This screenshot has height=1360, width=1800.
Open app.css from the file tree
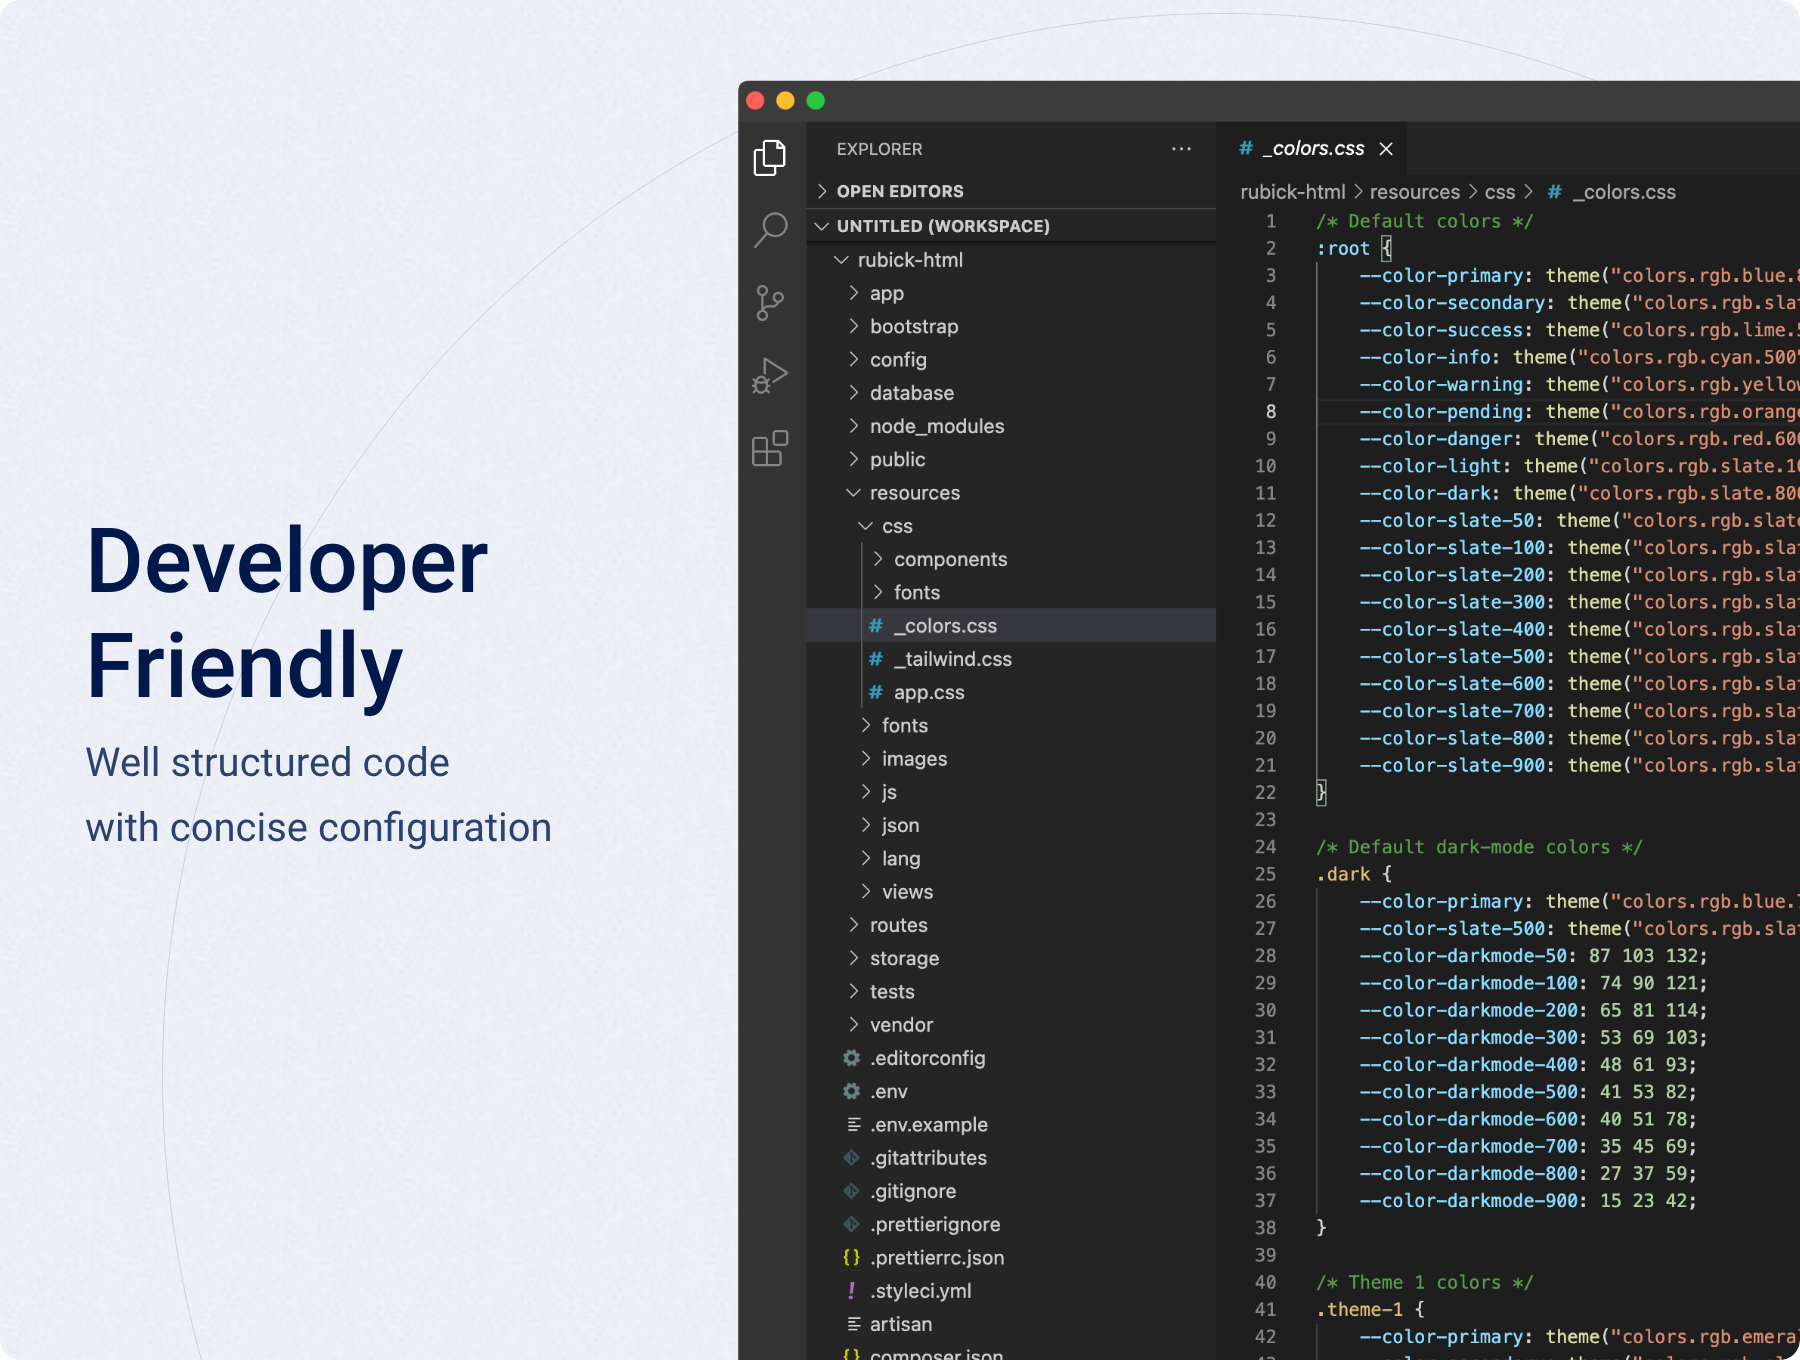coord(930,692)
